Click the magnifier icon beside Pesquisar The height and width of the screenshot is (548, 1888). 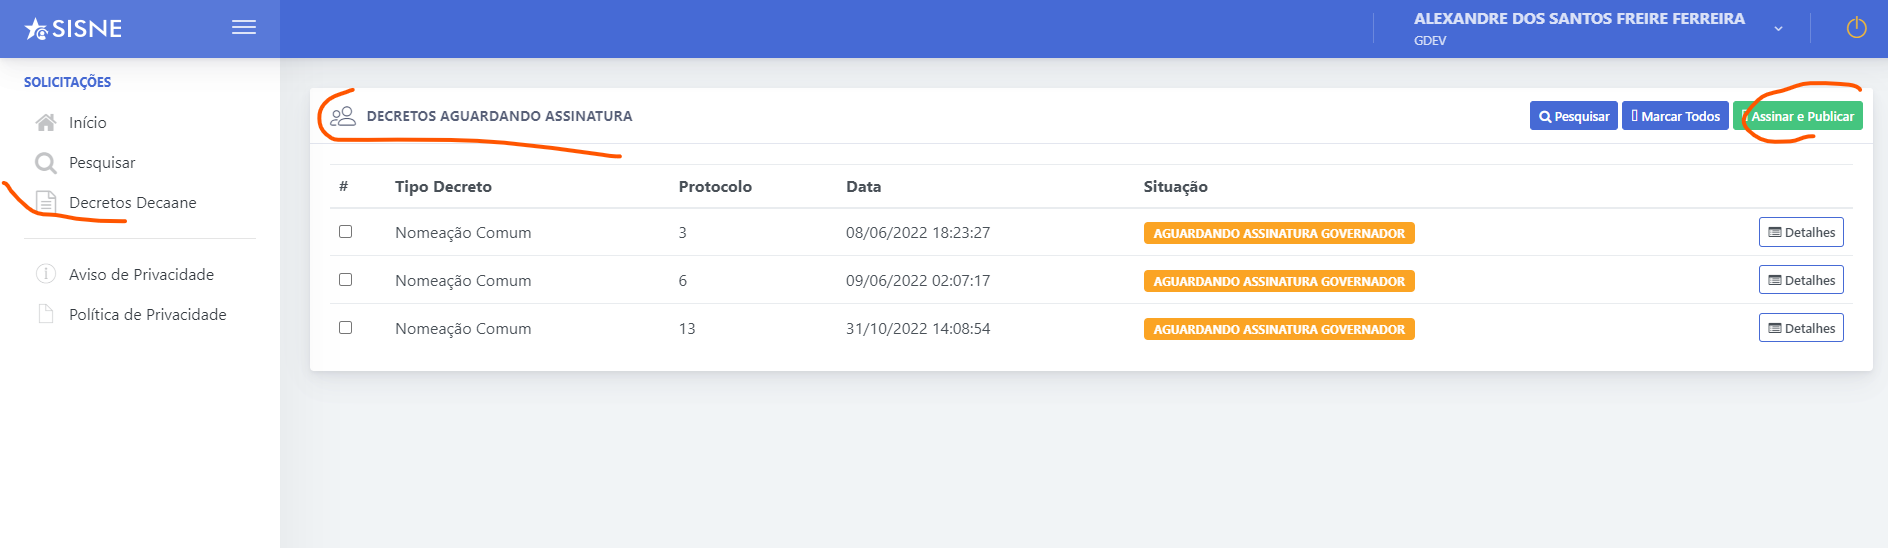click(x=46, y=162)
